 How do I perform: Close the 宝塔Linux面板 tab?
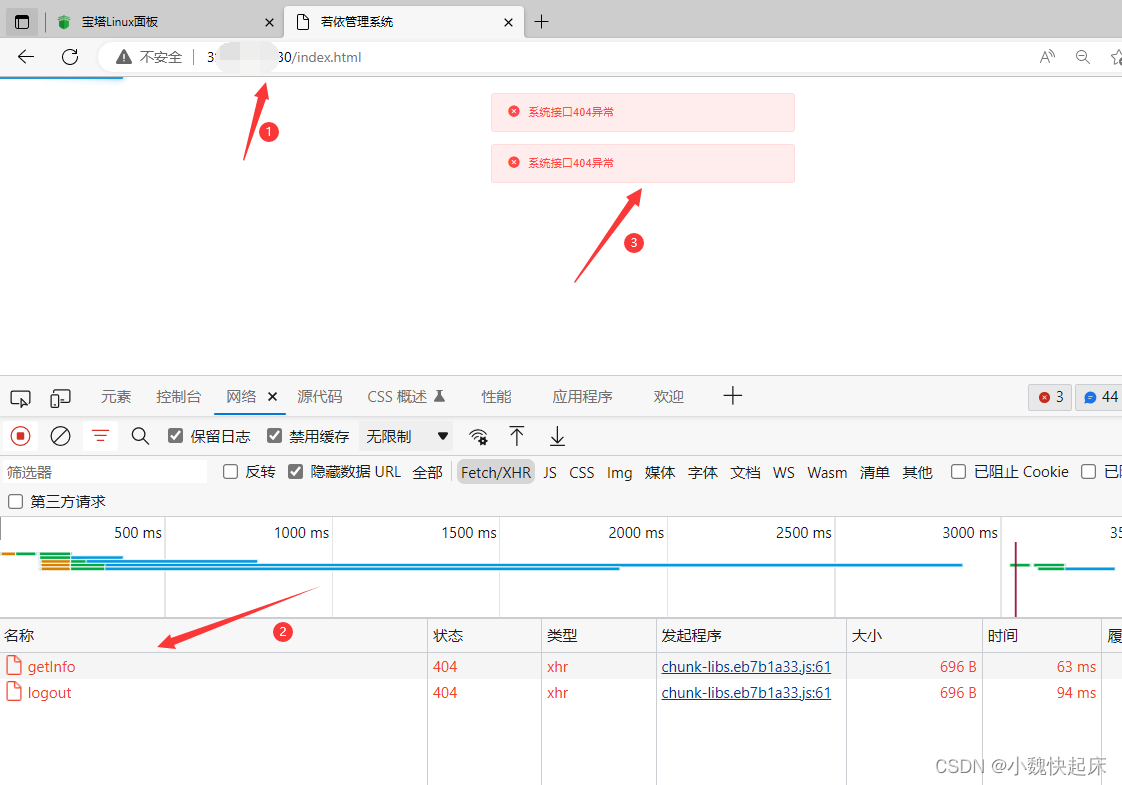point(269,22)
